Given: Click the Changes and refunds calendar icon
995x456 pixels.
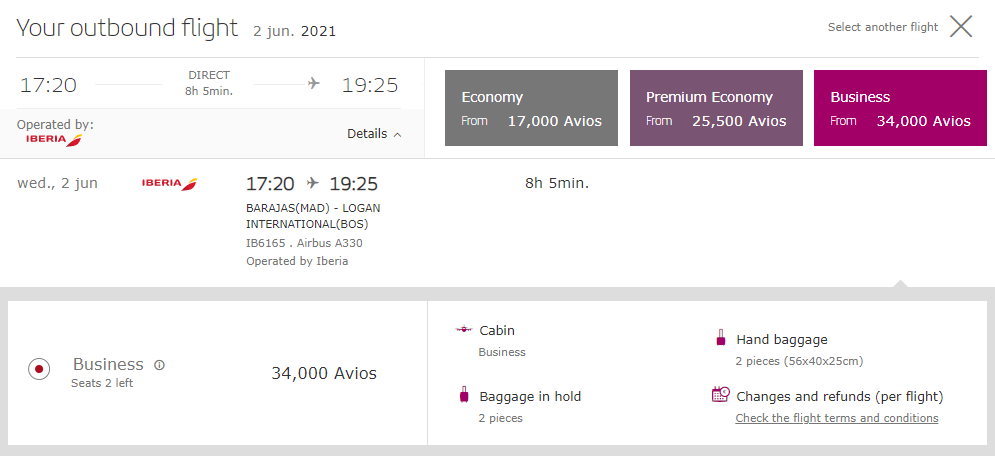Looking at the screenshot, I should tap(721, 394).
